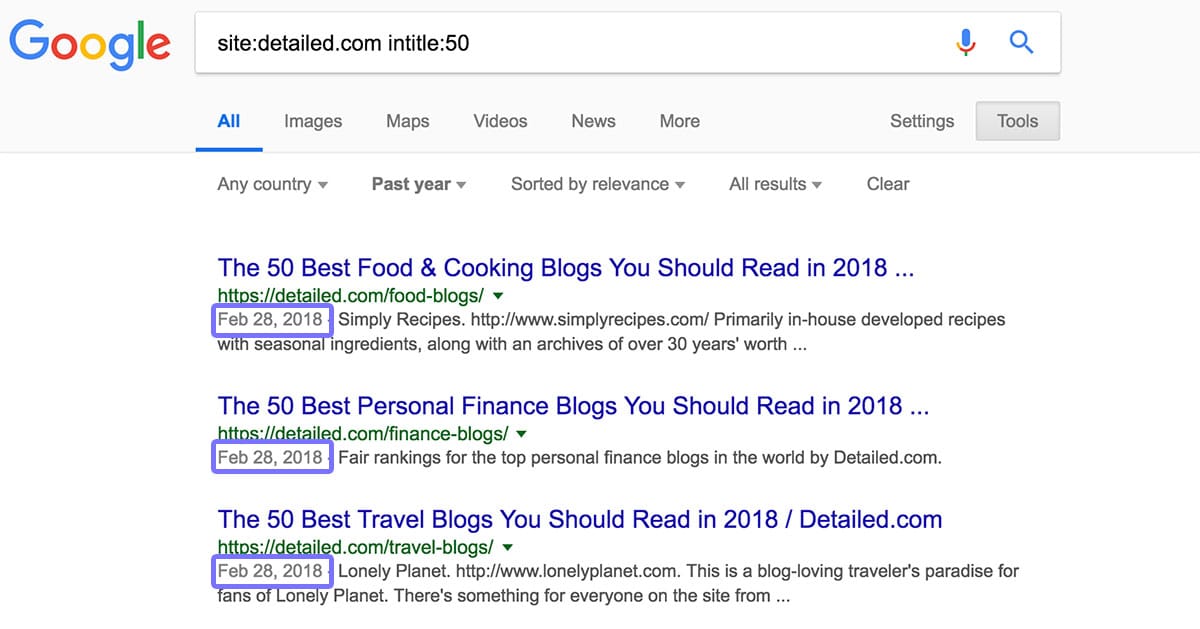Clear the applied search filters
This screenshot has height=629, width=1200.
pos(888,184)
